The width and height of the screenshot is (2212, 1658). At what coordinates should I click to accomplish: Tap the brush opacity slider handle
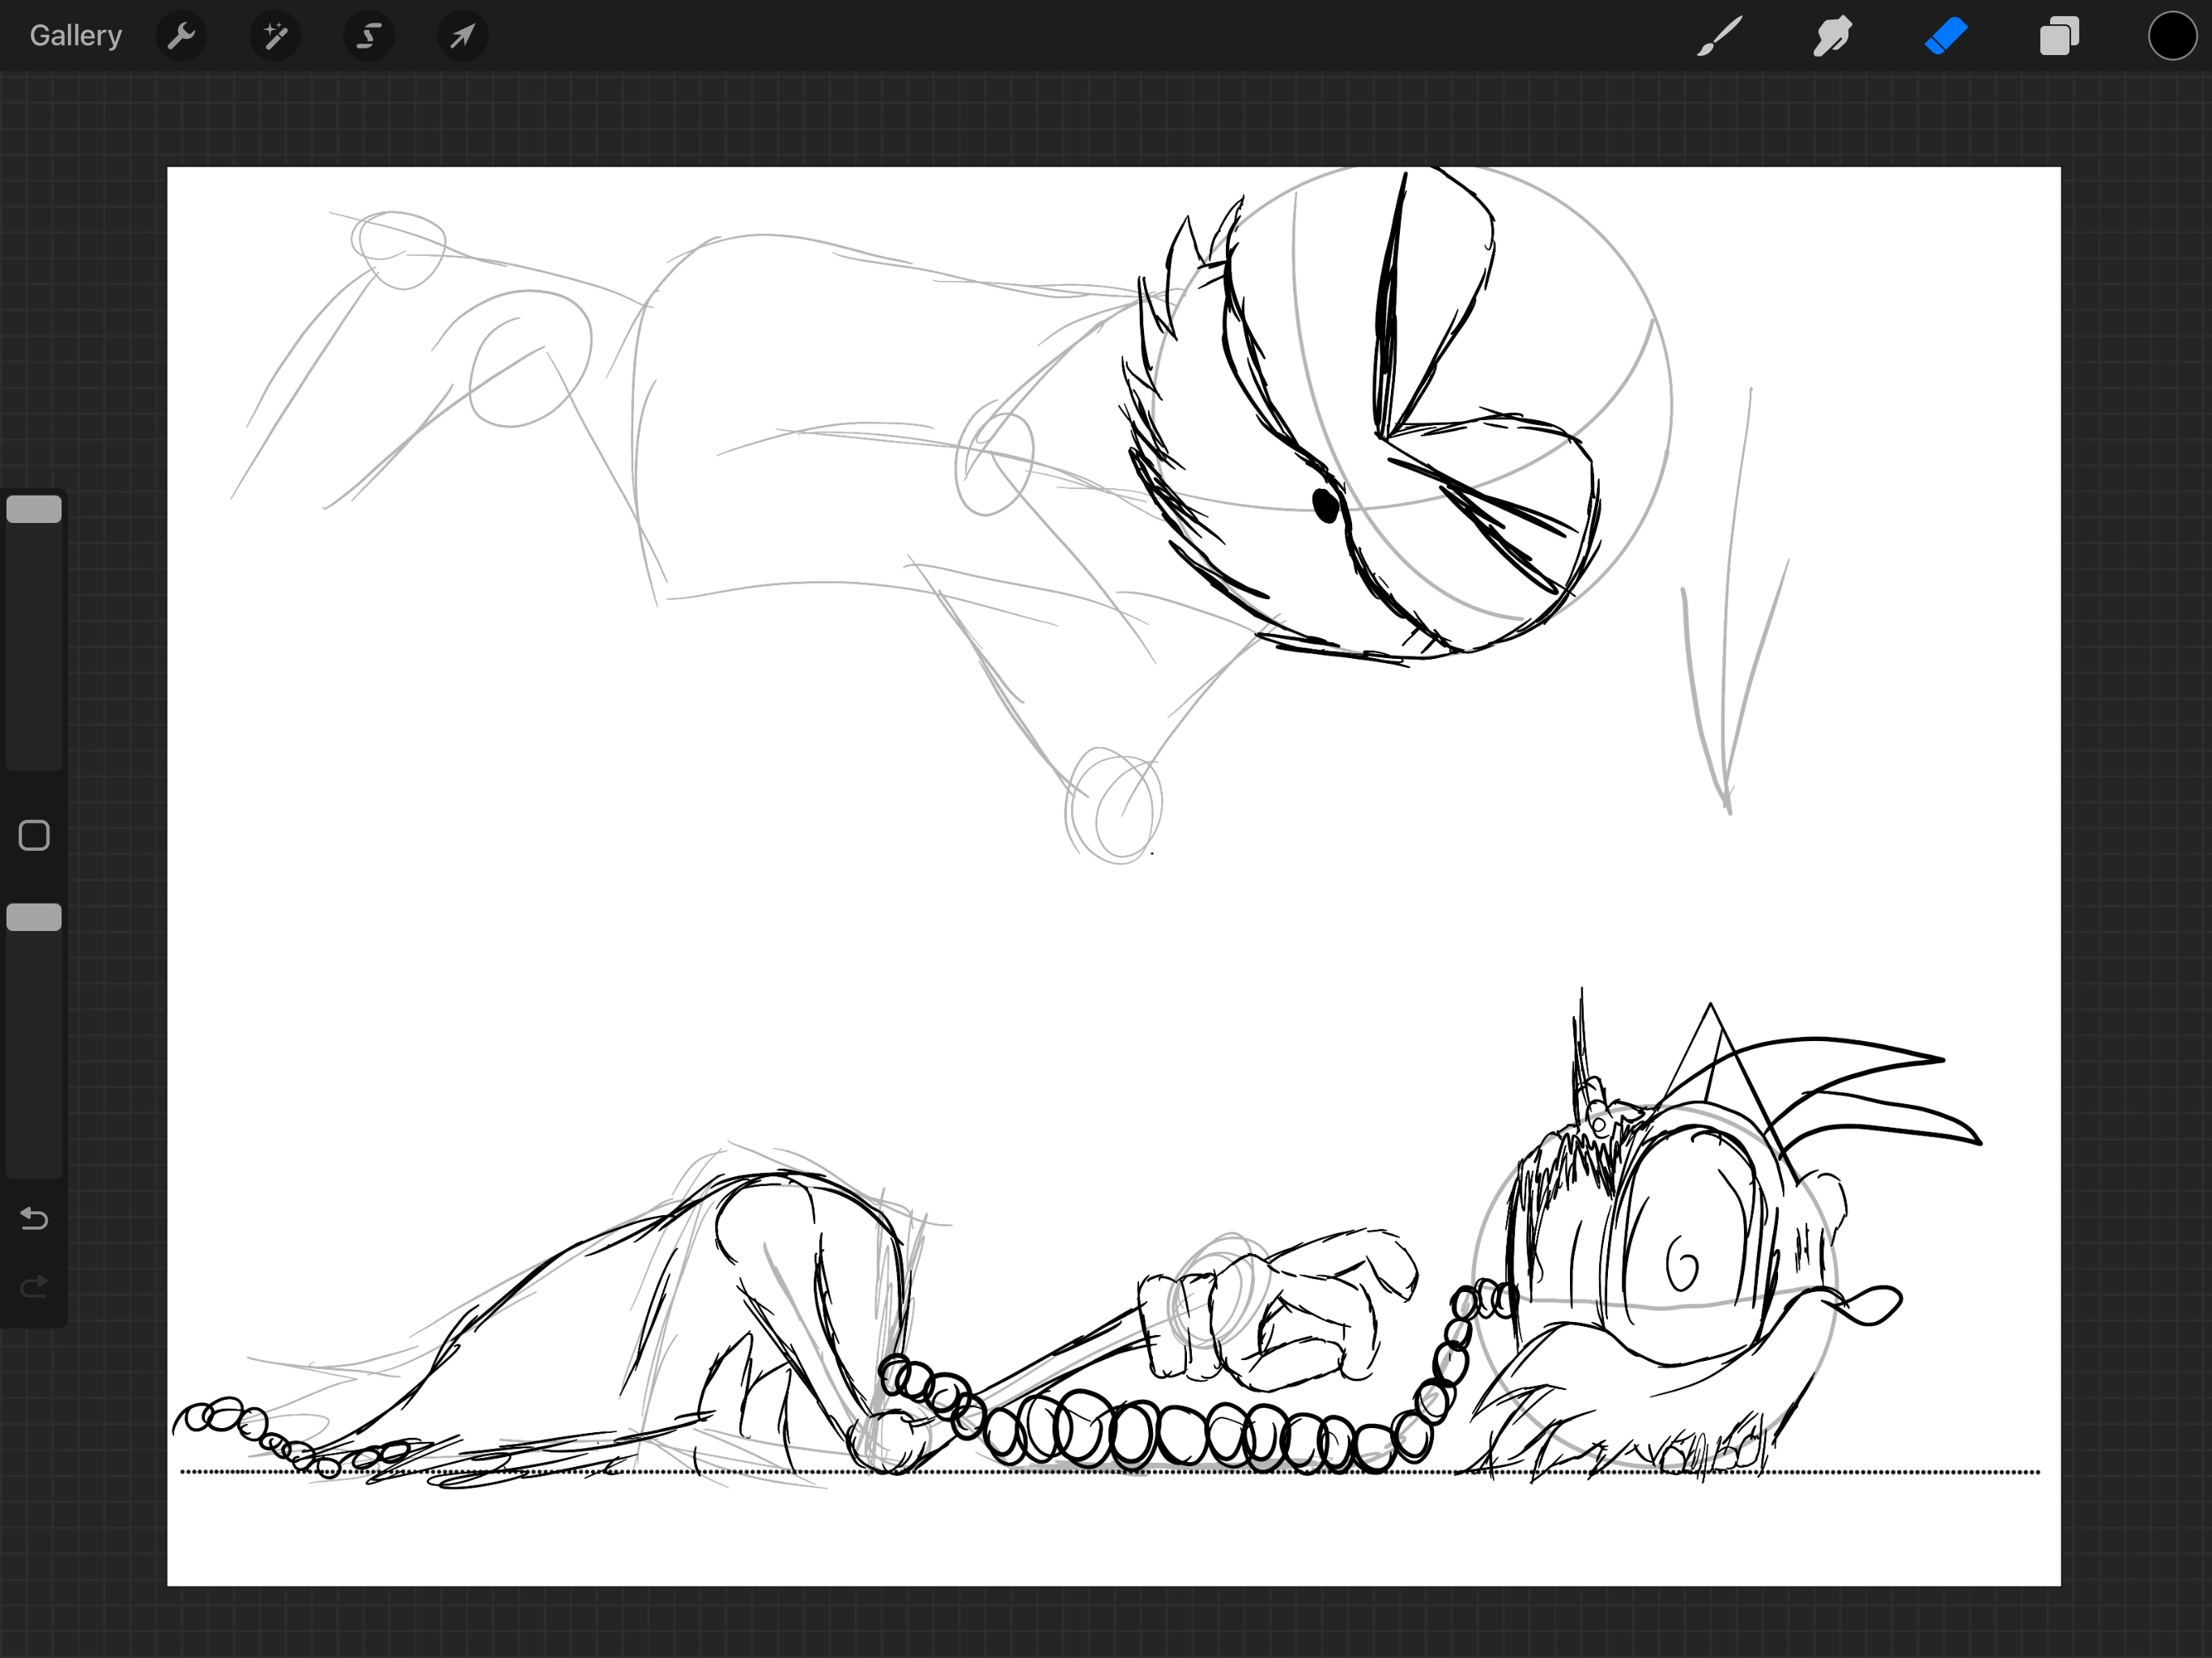pyautogui.click(x=34, y=917)
